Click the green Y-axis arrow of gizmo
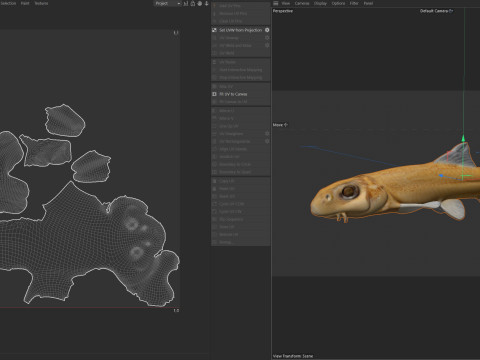Screen dimensions: 480x360 [463, 138]
